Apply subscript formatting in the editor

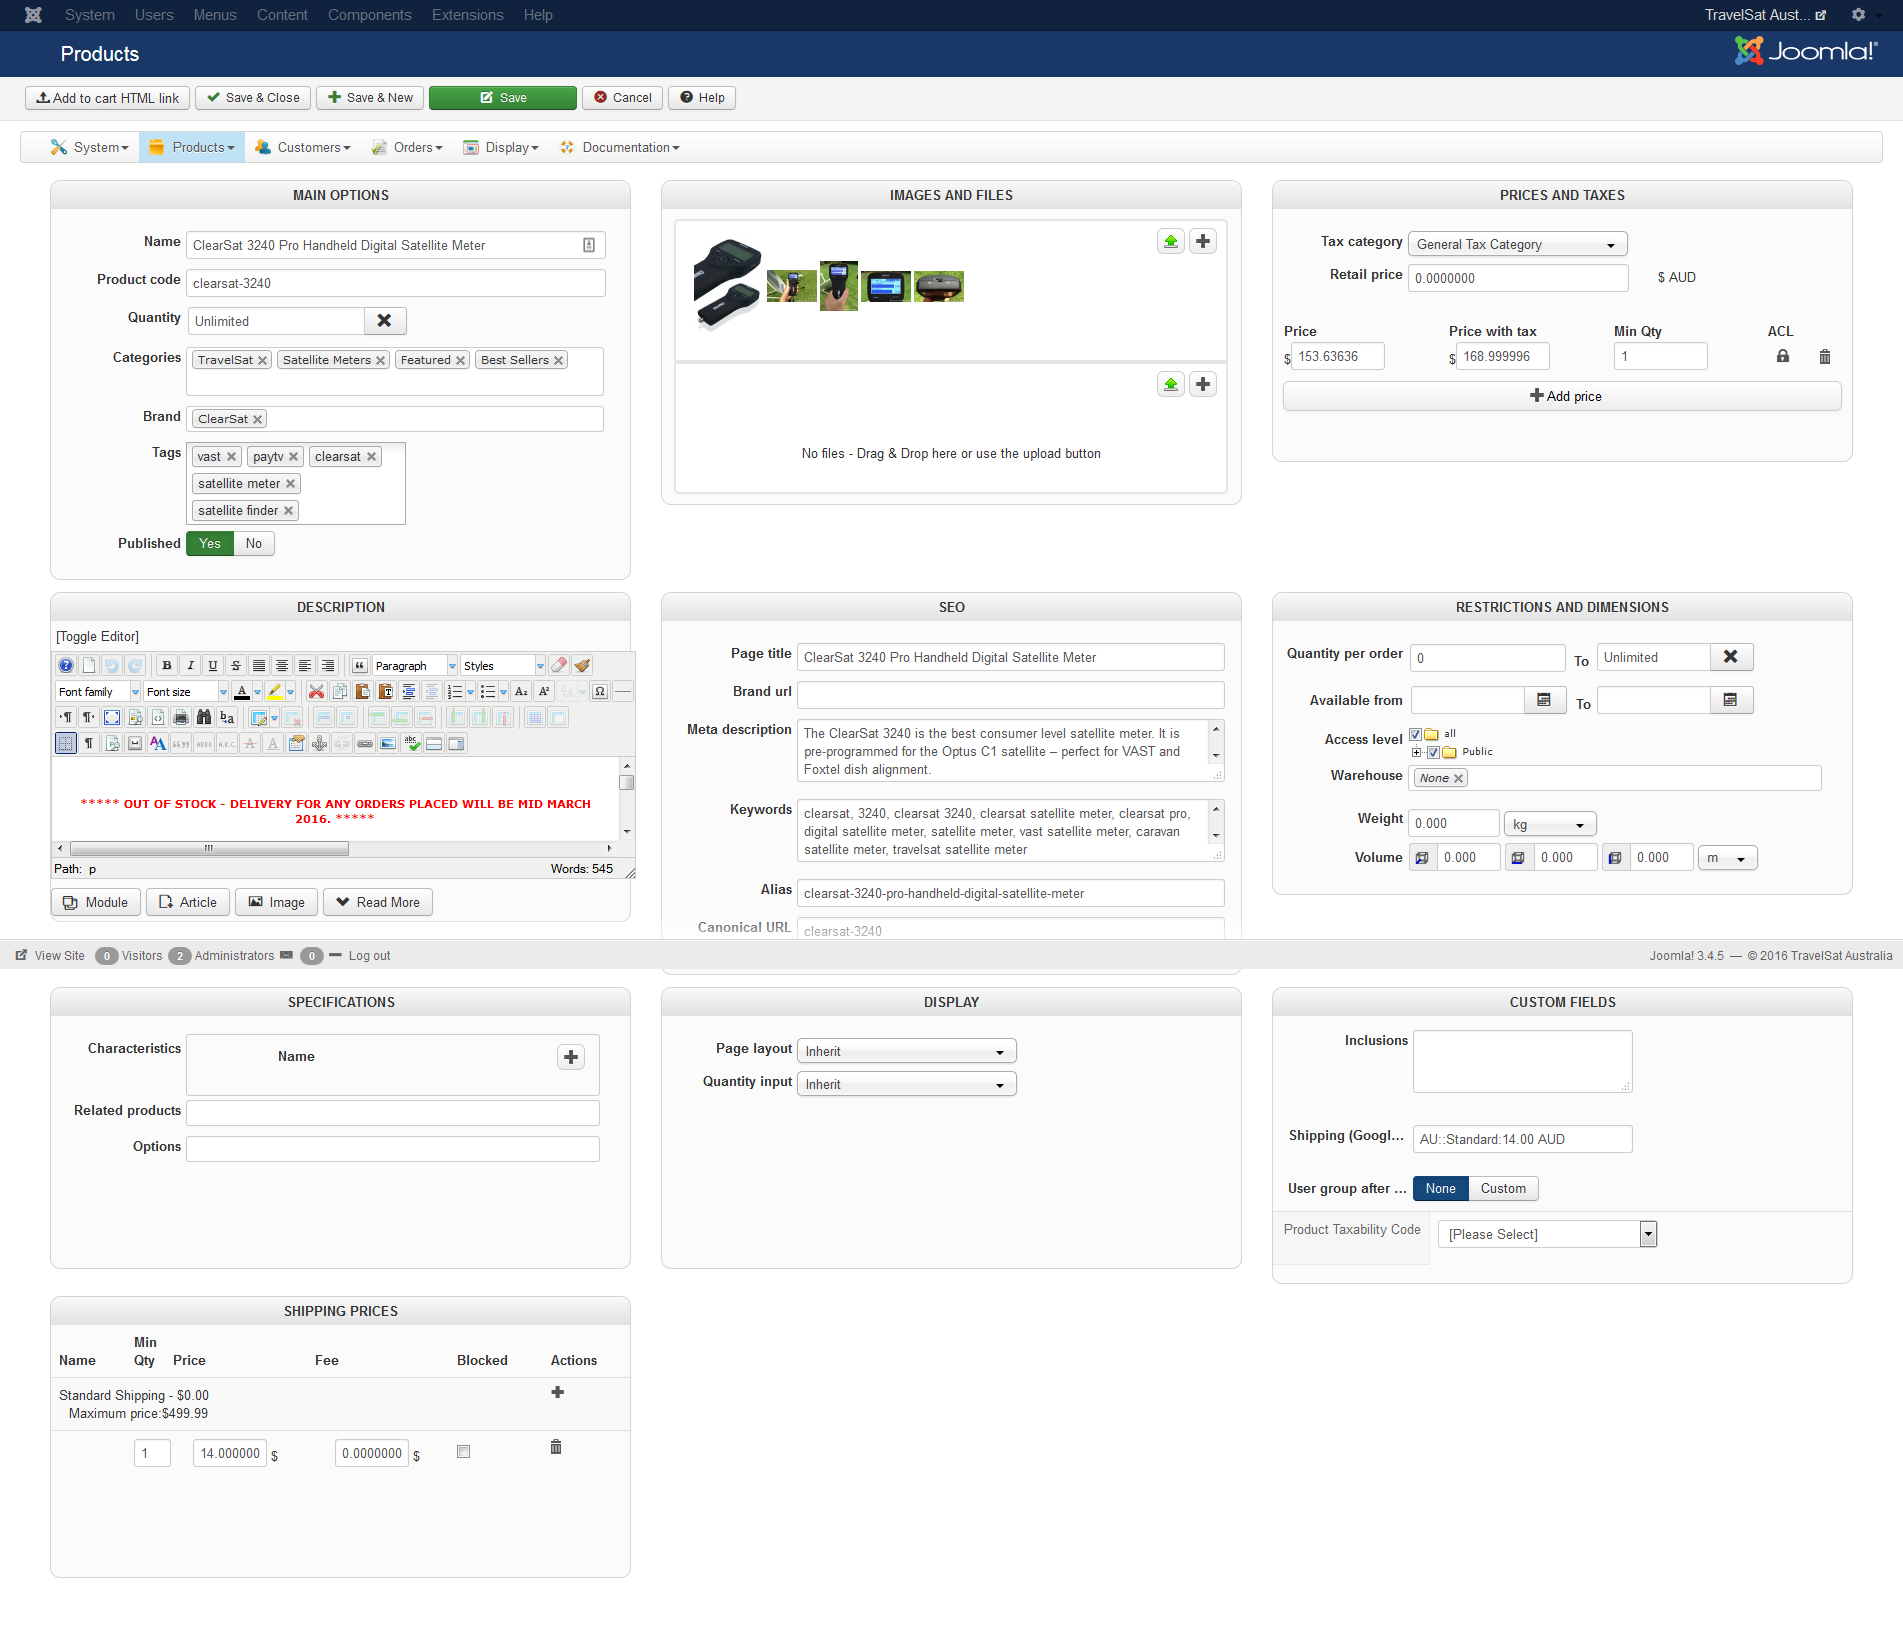tap(521, 692)
